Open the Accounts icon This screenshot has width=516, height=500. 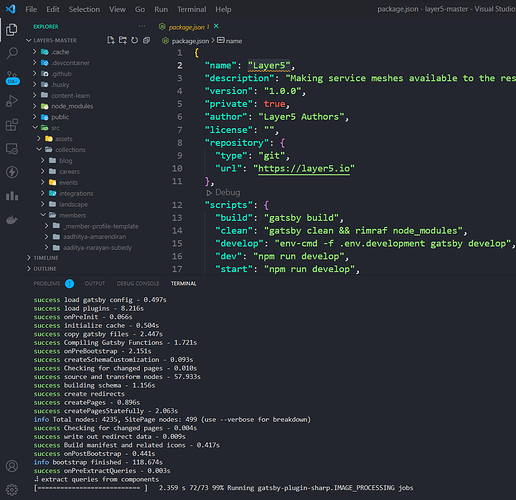click(12, 466)
